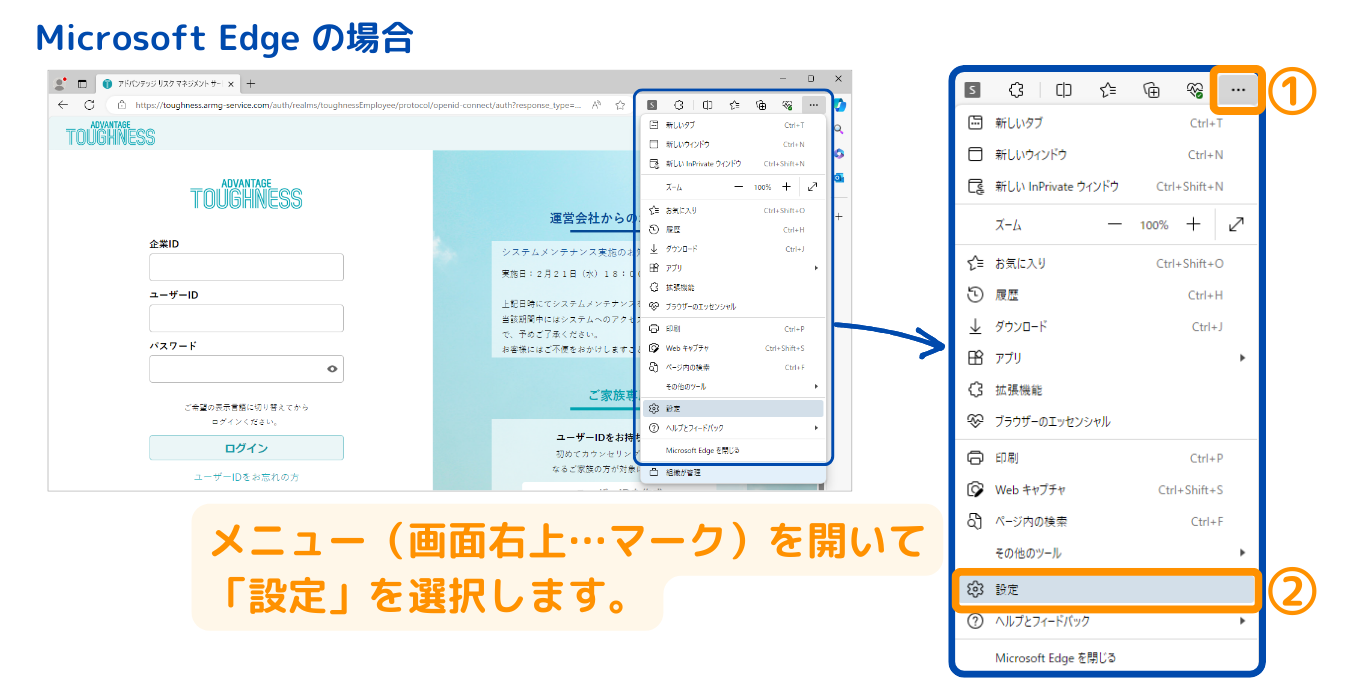Open the Collections icon in the enlarged toolbar
Image resolution: width=1366 pixels, height=699 pixels.
tap(1152, 90)
